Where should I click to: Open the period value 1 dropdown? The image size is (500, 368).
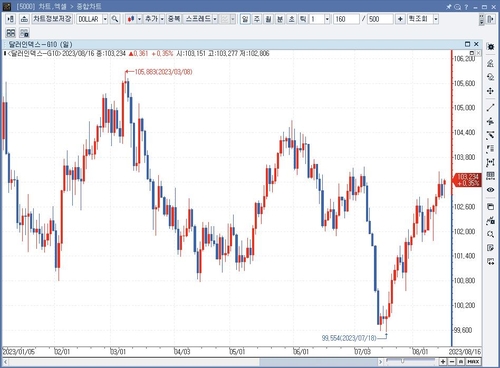pyautogui.click(x=327, y=19)
